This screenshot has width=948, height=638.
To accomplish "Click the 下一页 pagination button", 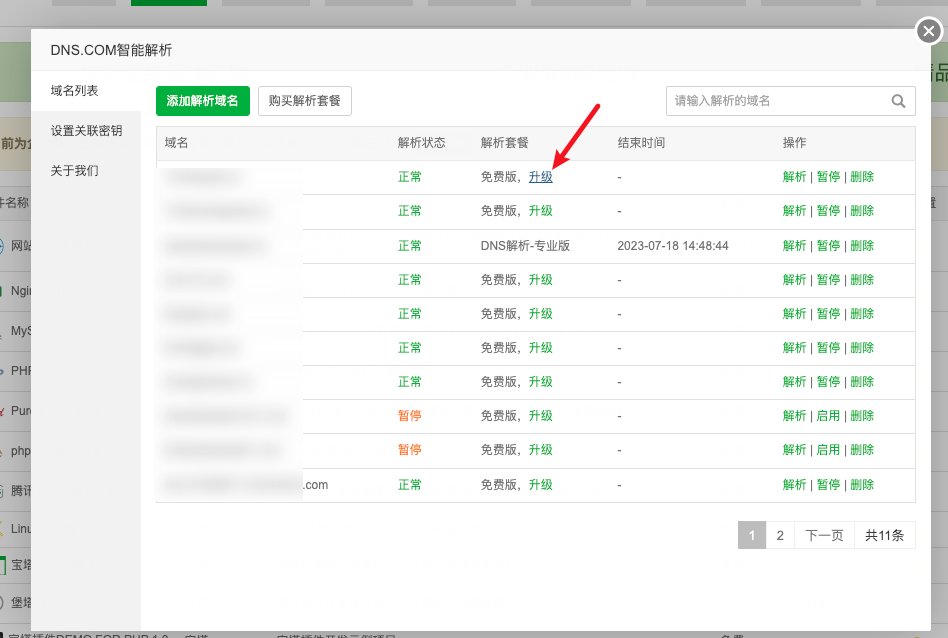I will tap(824, 535).
